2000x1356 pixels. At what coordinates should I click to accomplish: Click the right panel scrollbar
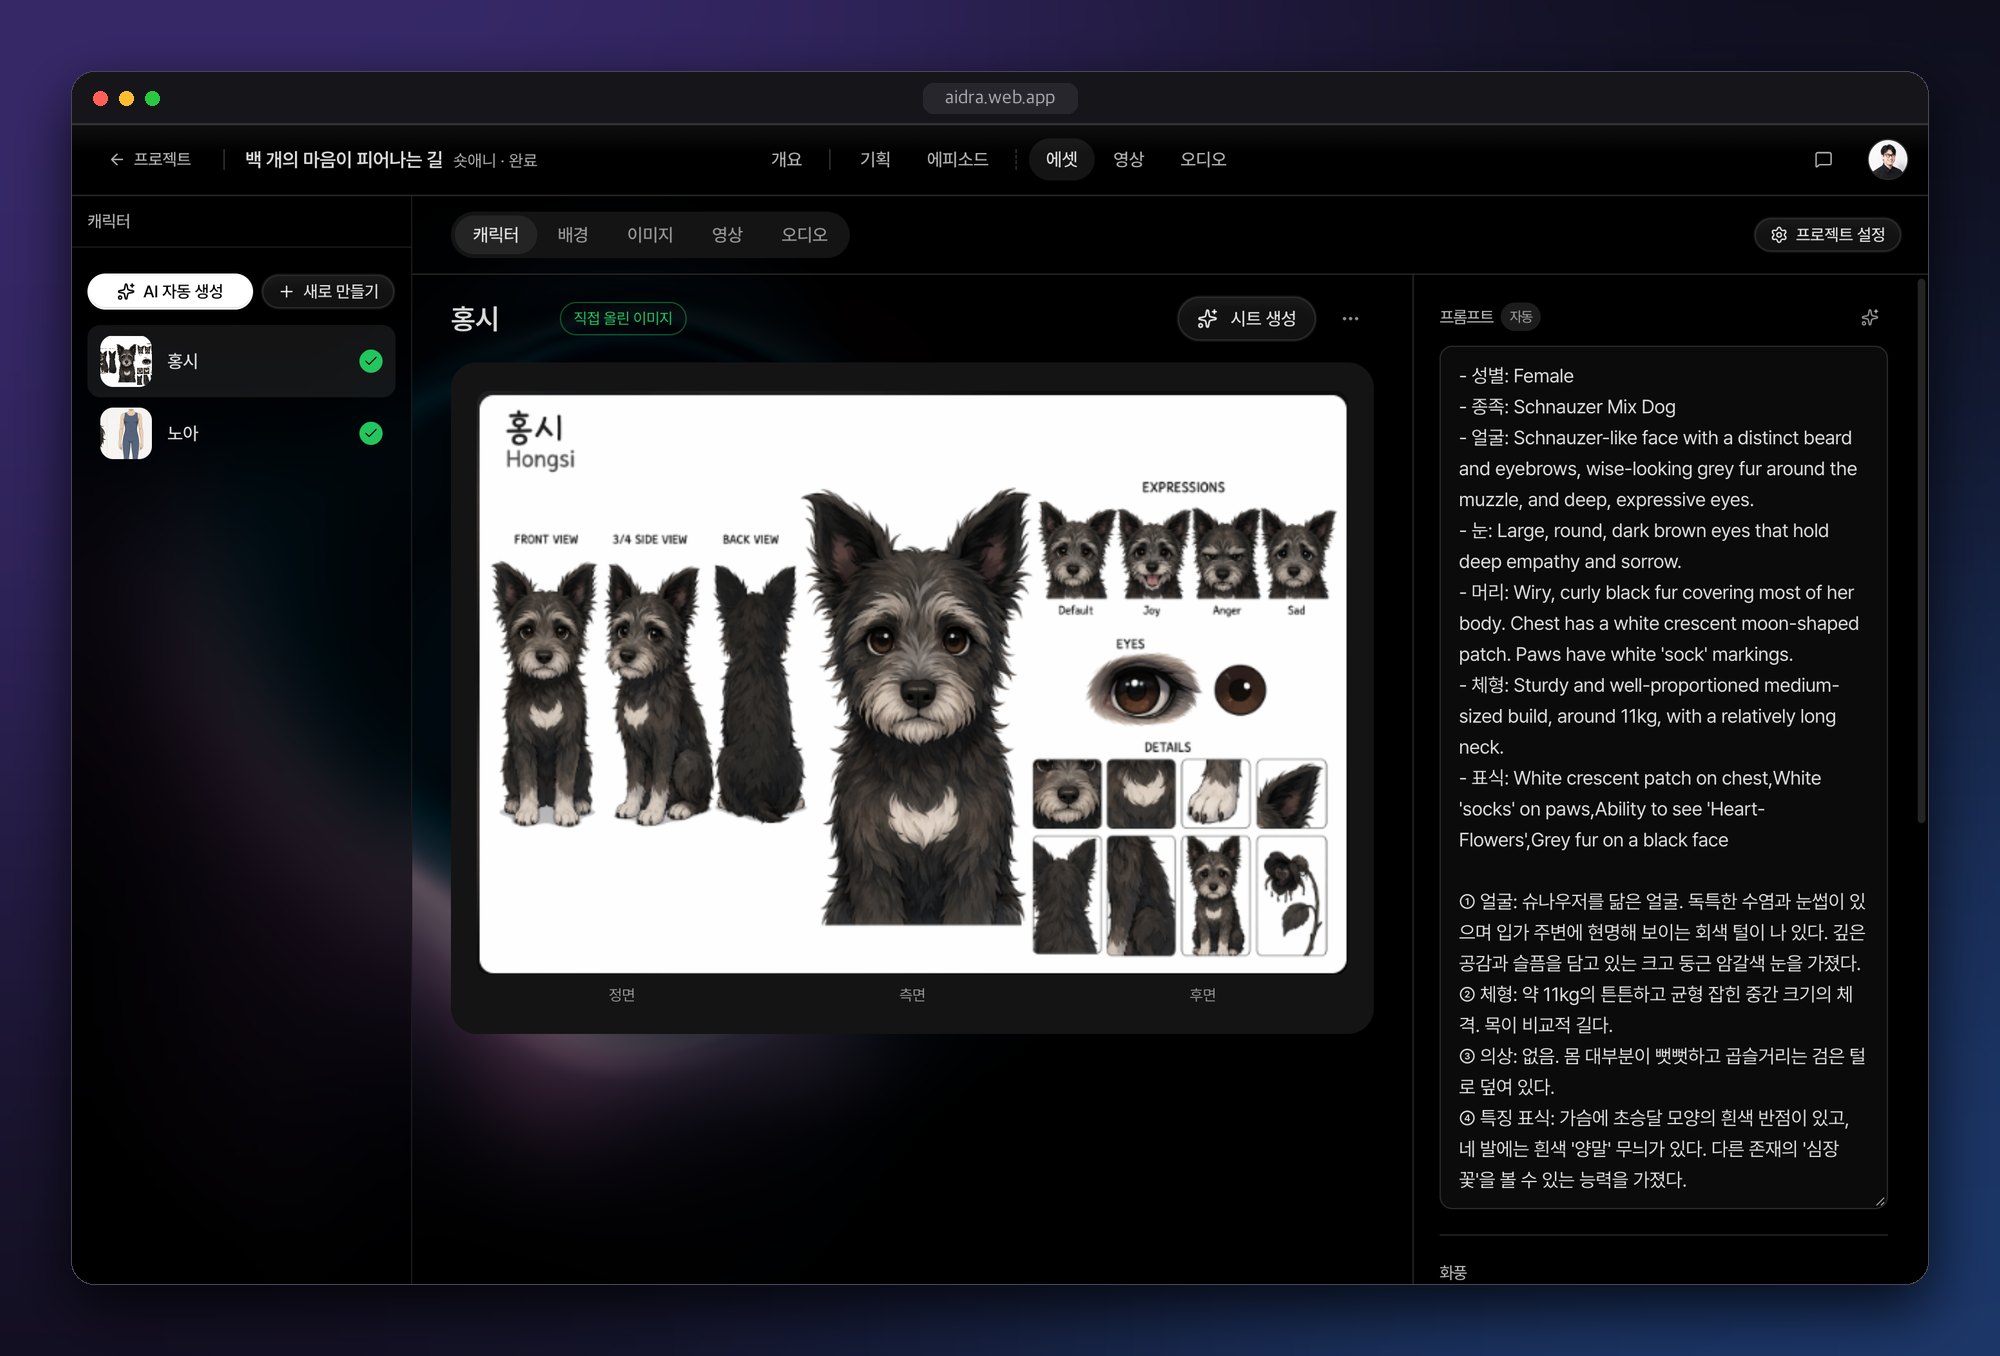[1921, 552]
